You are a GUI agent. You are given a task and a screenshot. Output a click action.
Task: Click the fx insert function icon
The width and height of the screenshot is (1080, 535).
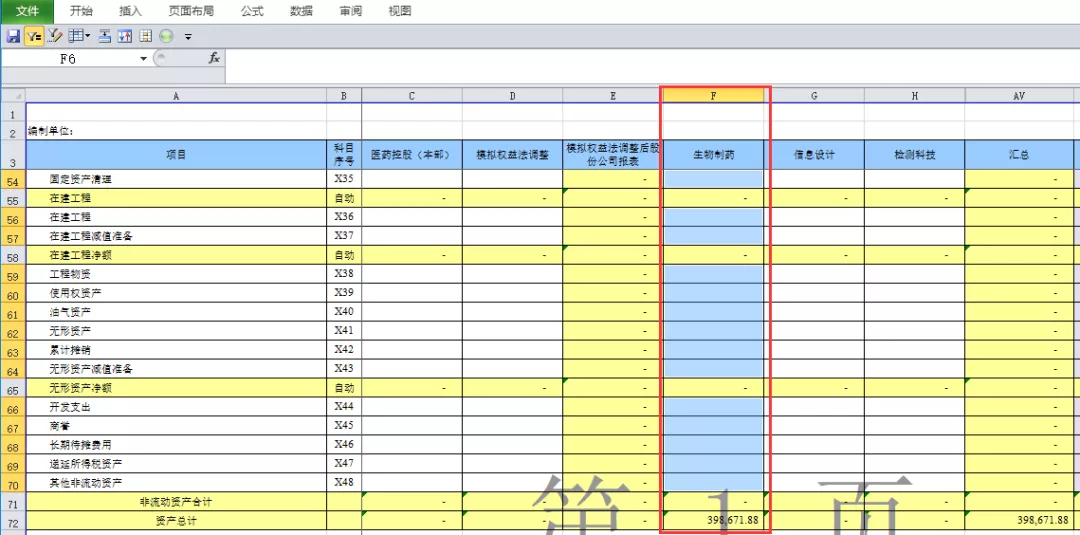pos(214,59)
